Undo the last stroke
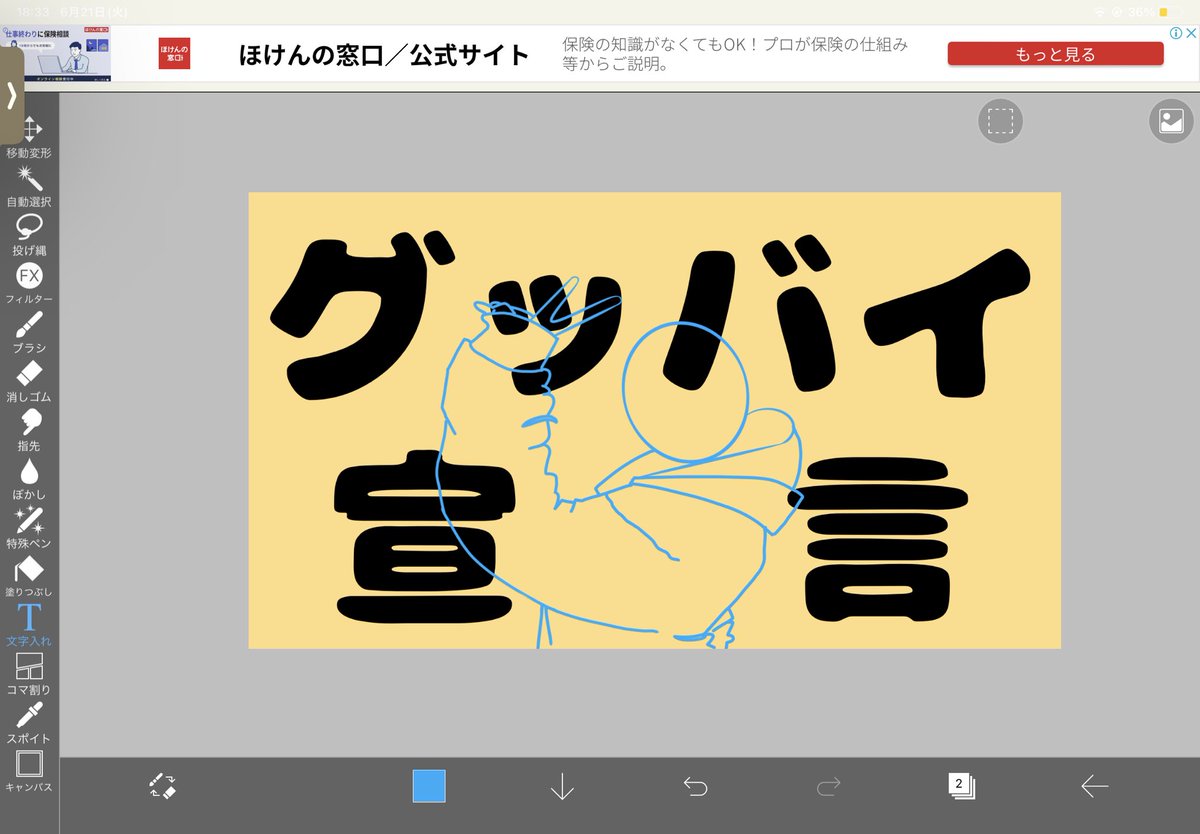The image size is (1200, 834). (x=695, y=787)
